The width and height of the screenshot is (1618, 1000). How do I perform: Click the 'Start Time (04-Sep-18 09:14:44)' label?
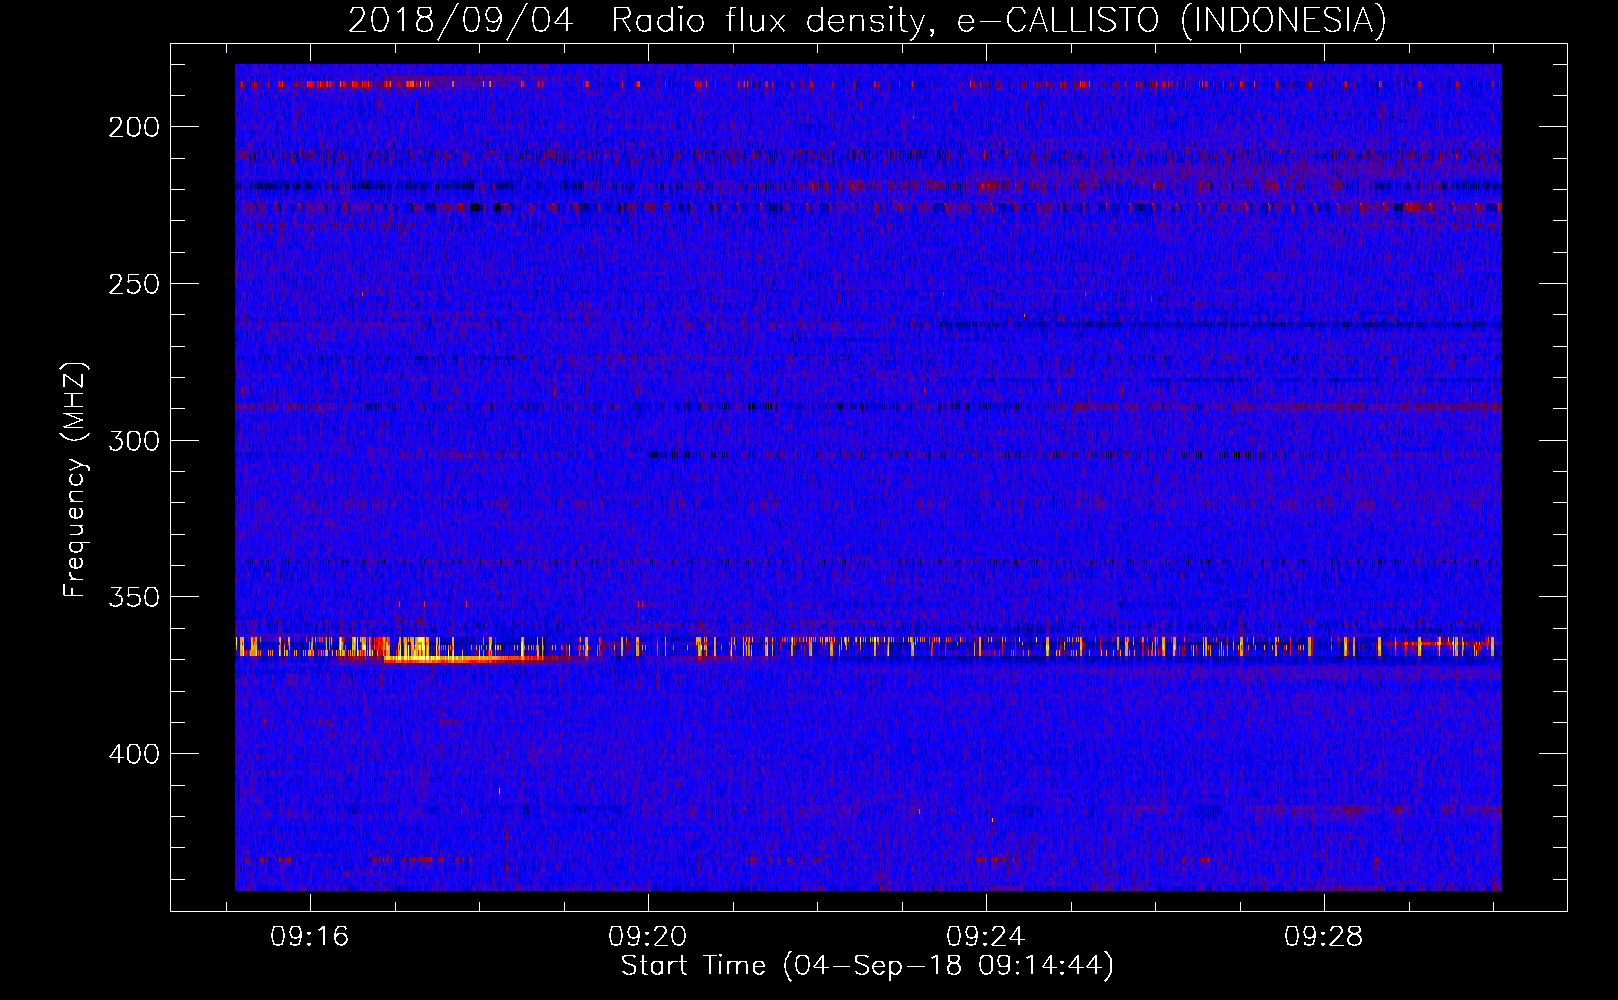867,966
